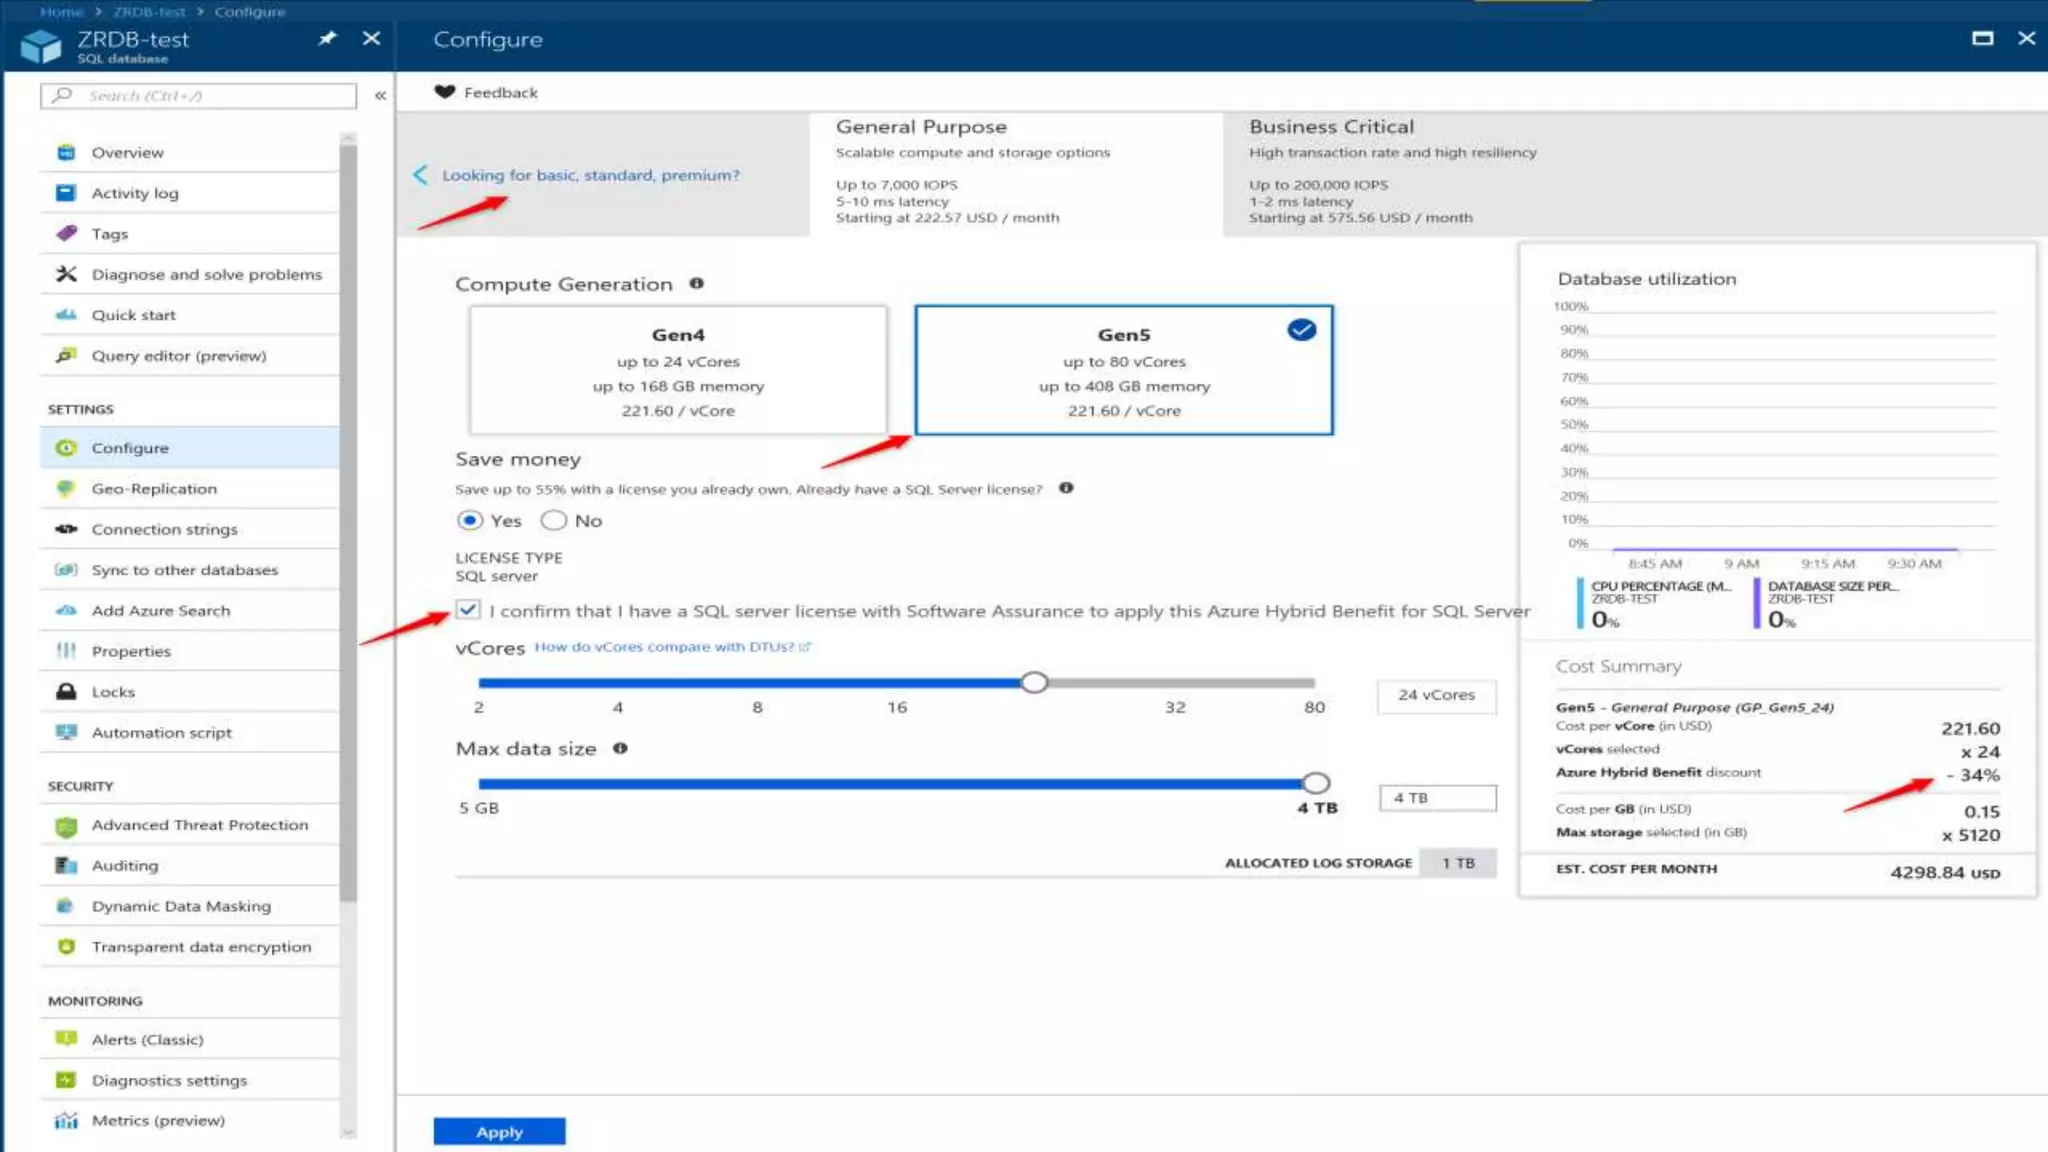
Task: Click the Max data size slider handle
Action: click(1316, 782)
